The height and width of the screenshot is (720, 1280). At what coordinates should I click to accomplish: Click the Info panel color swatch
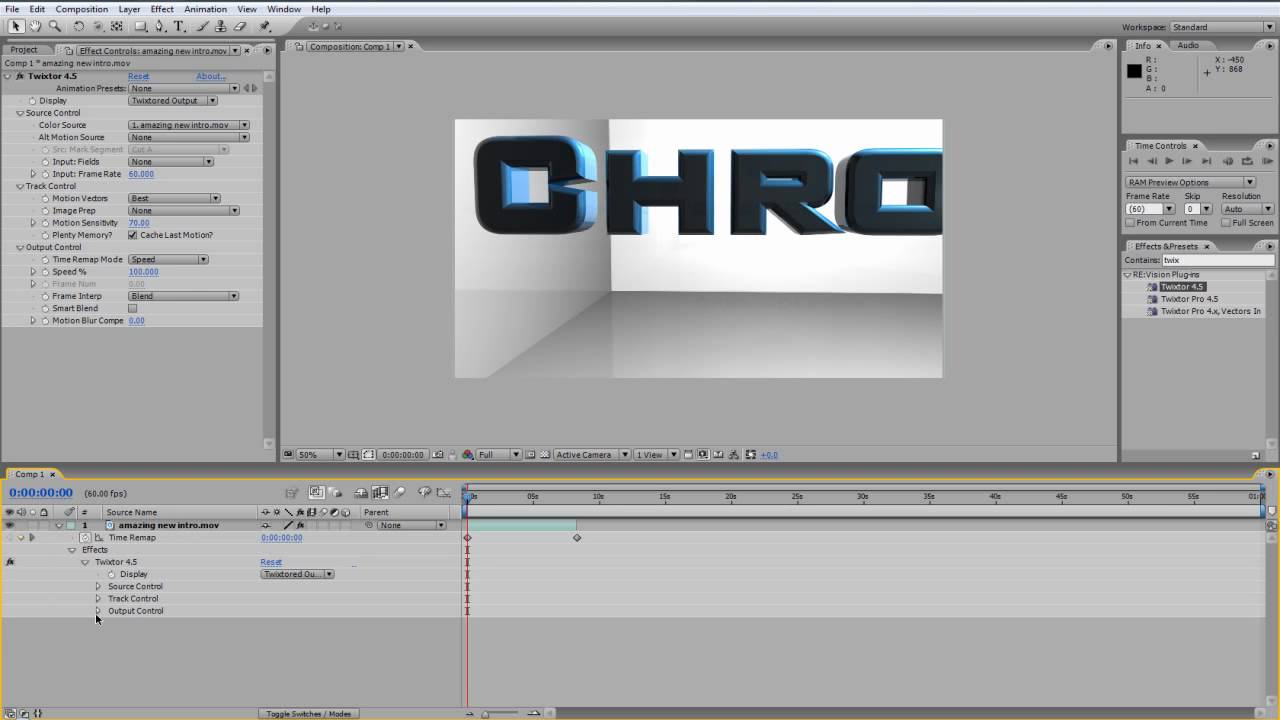click(1134, 70)
